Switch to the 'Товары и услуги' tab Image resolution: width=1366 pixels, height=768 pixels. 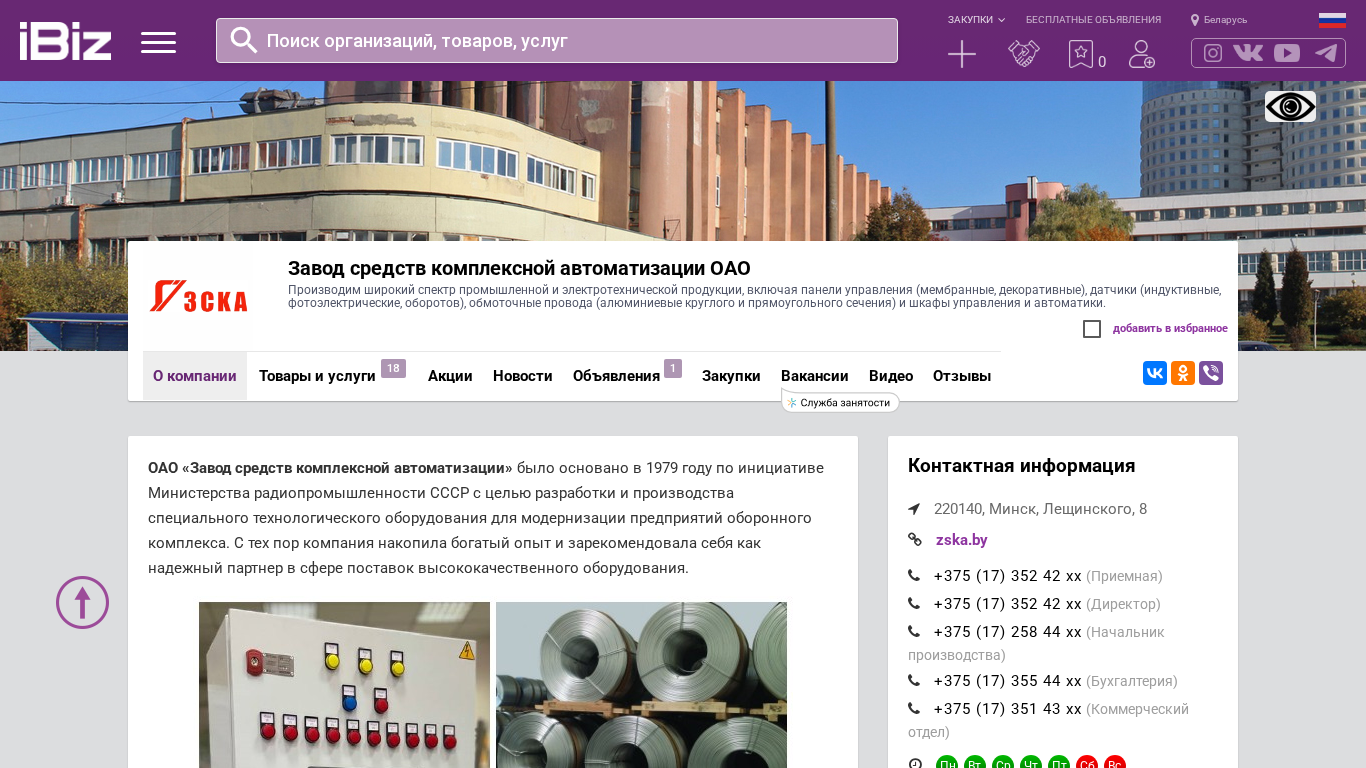click(x=317, y=376)
